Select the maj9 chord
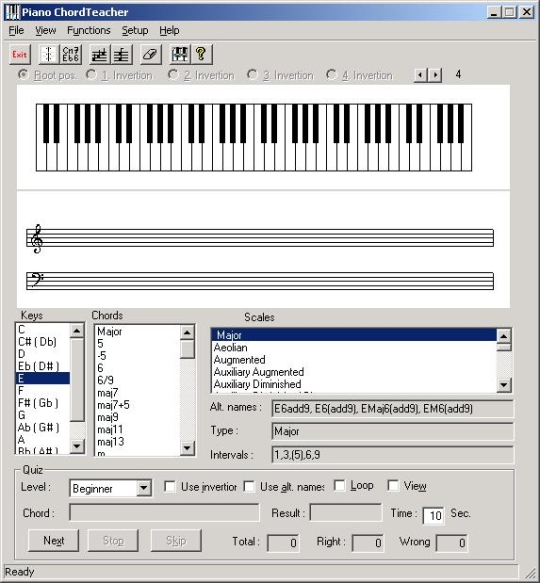This screenshot has width=540, height=583. point(138,417)
